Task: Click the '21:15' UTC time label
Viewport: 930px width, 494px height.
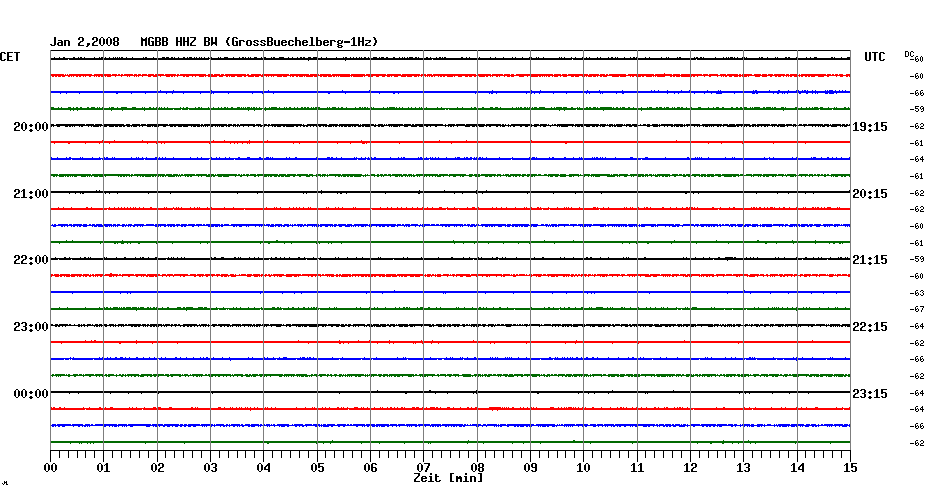Action: [870, 260]
